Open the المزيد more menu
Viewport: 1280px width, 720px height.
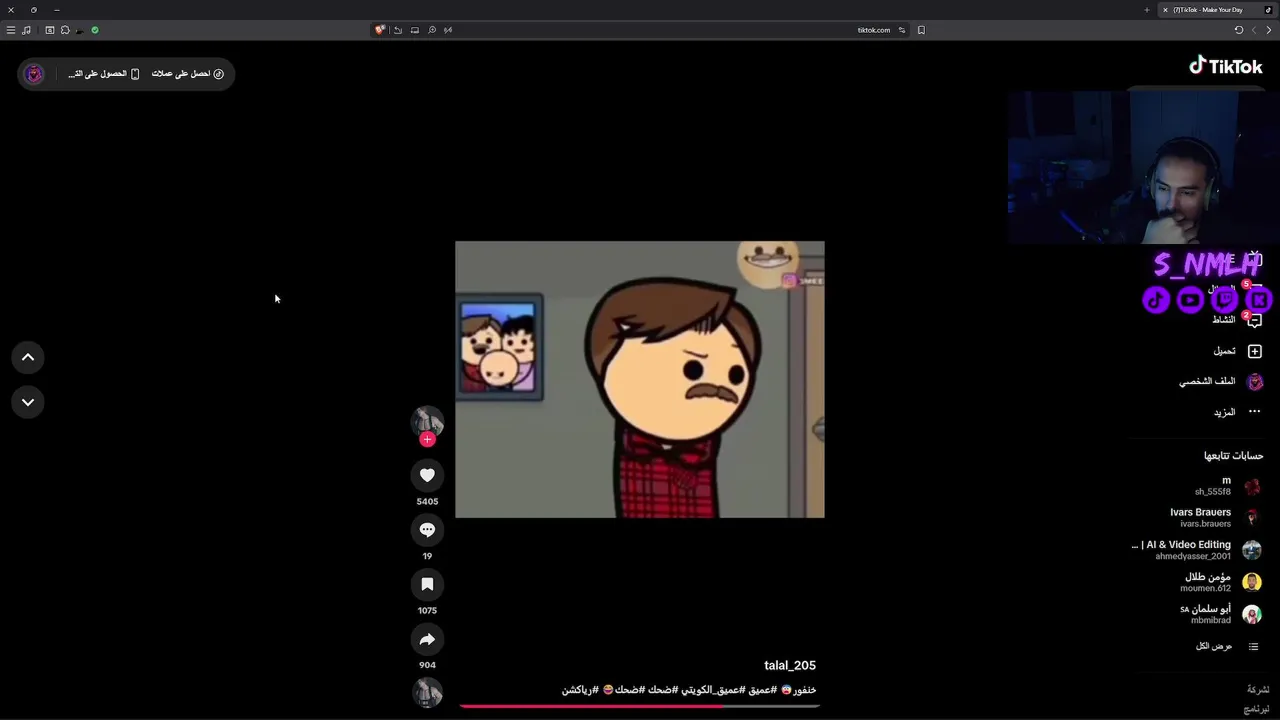1237,412
